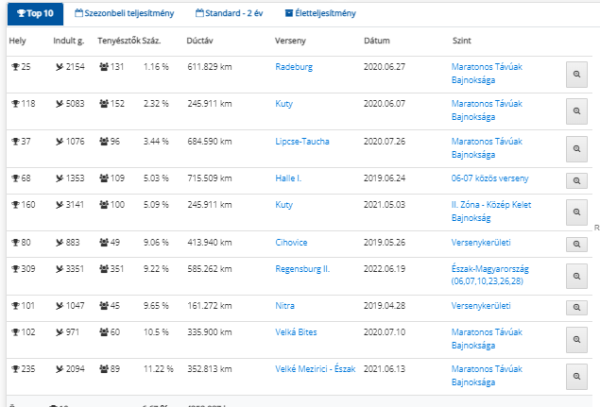Select the 161.272 km distance cell
600x407 pixels.
210,306
